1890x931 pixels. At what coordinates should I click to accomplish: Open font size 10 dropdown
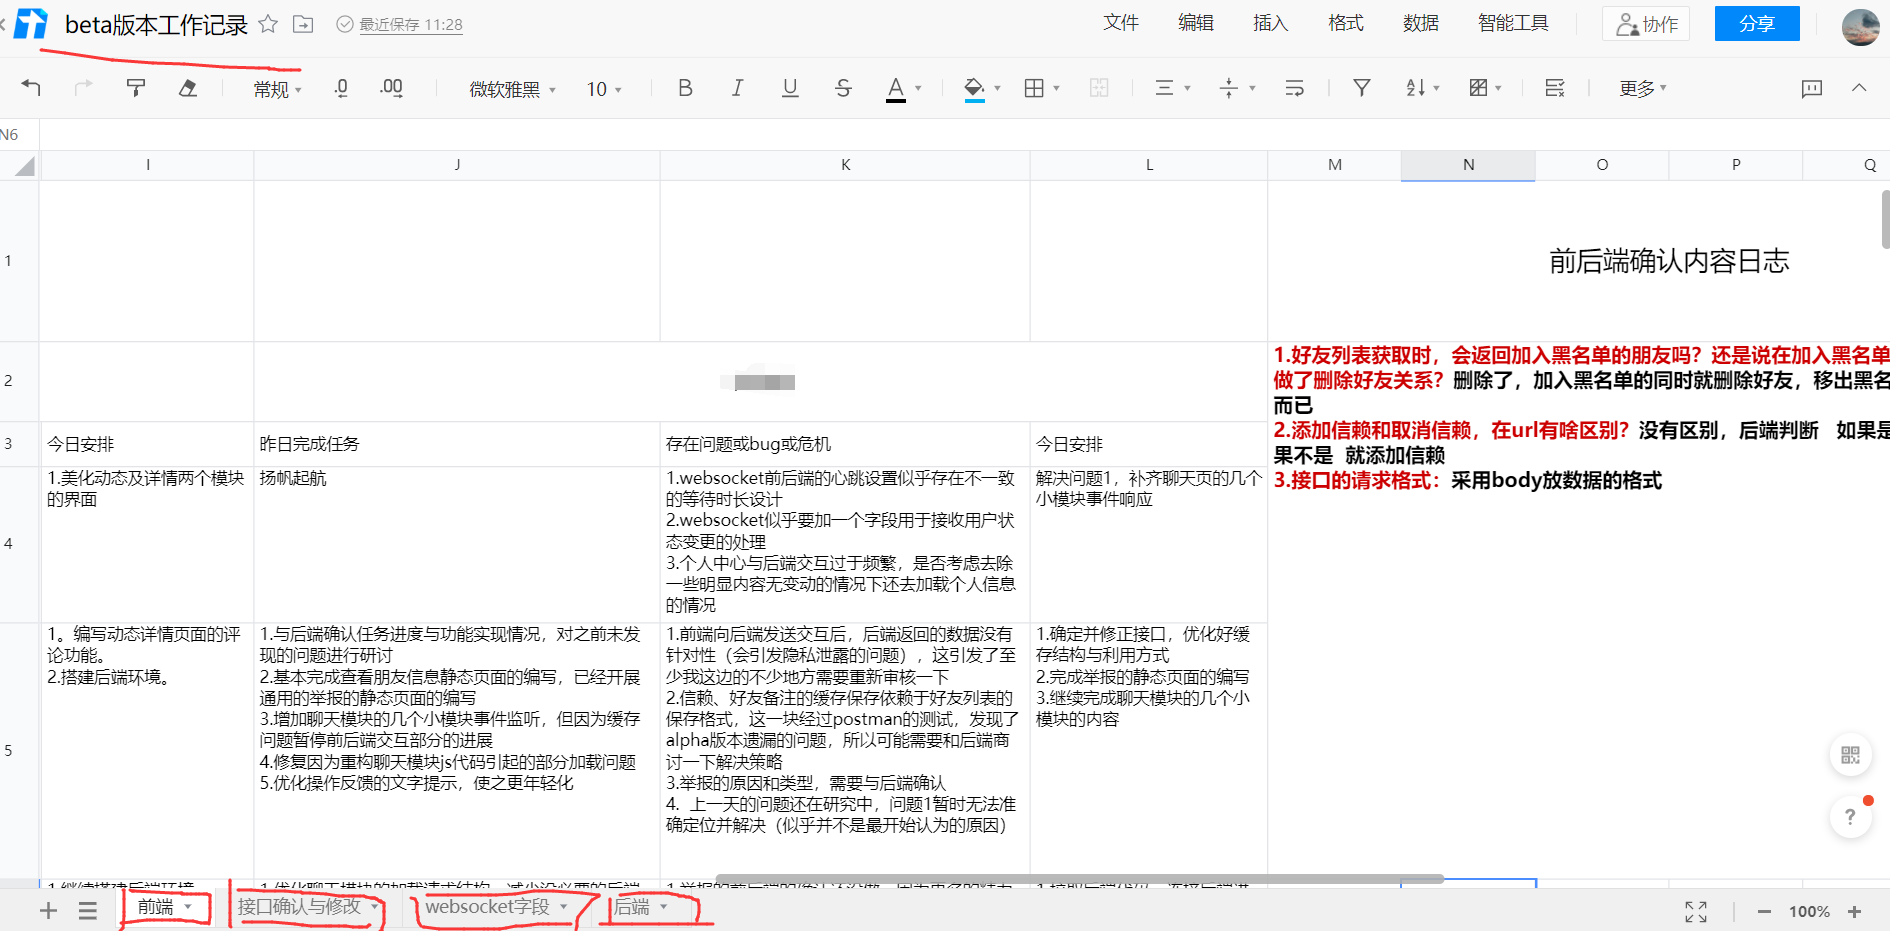(x=604, y=89)
